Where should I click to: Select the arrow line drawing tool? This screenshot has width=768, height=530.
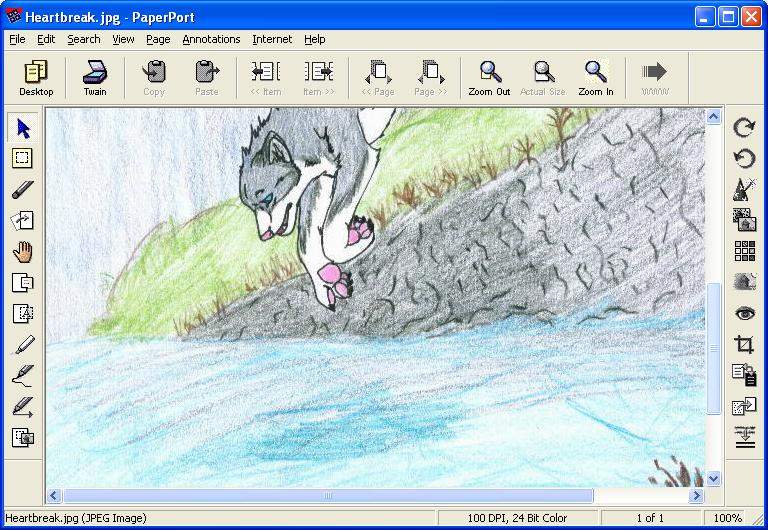23,407
